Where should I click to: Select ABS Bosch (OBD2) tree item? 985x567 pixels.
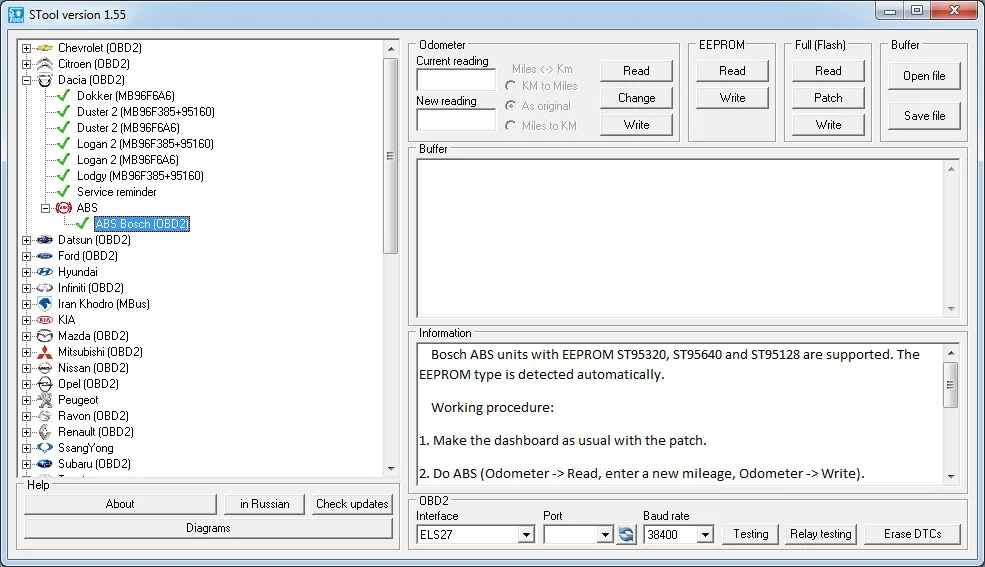pyautogui.click(x=142, y=224)
